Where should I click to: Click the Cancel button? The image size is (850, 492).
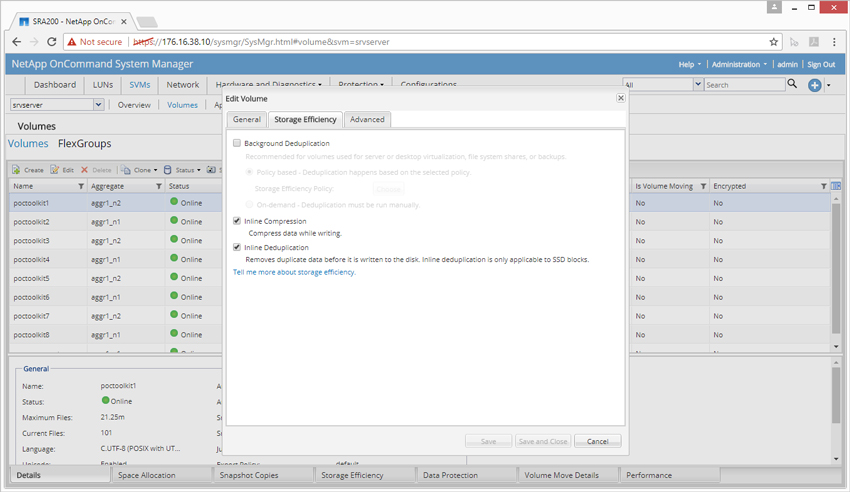[597, 441]
